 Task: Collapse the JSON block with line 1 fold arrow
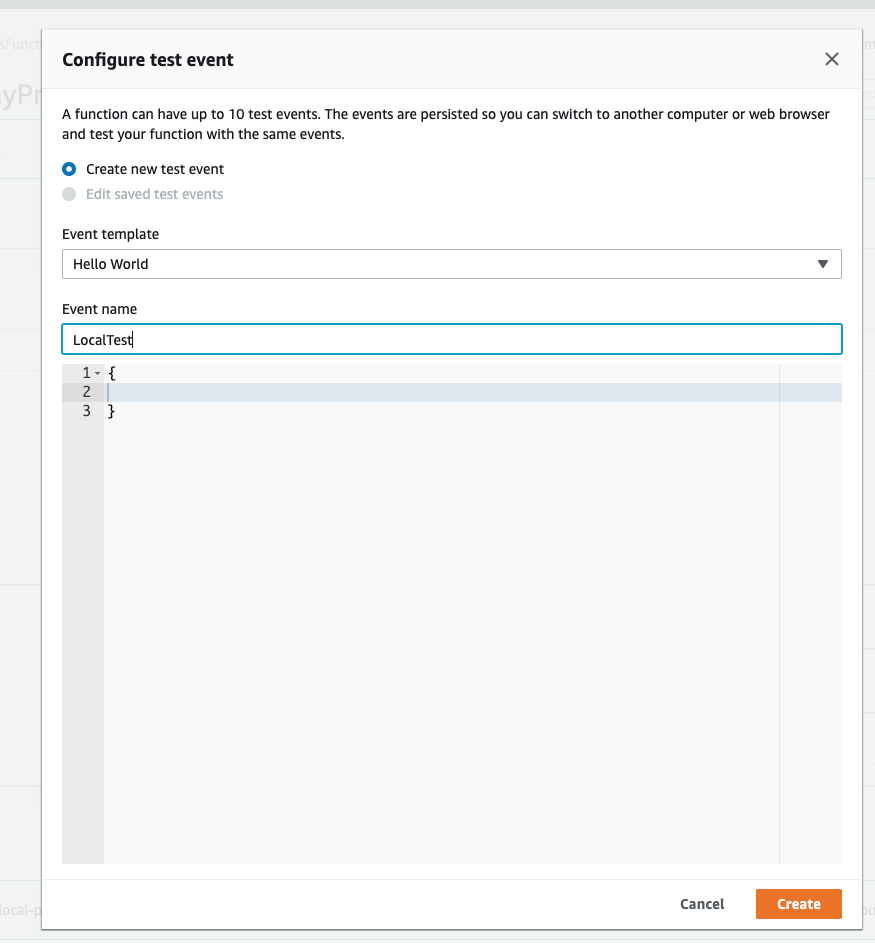click(x=97, y=373)
